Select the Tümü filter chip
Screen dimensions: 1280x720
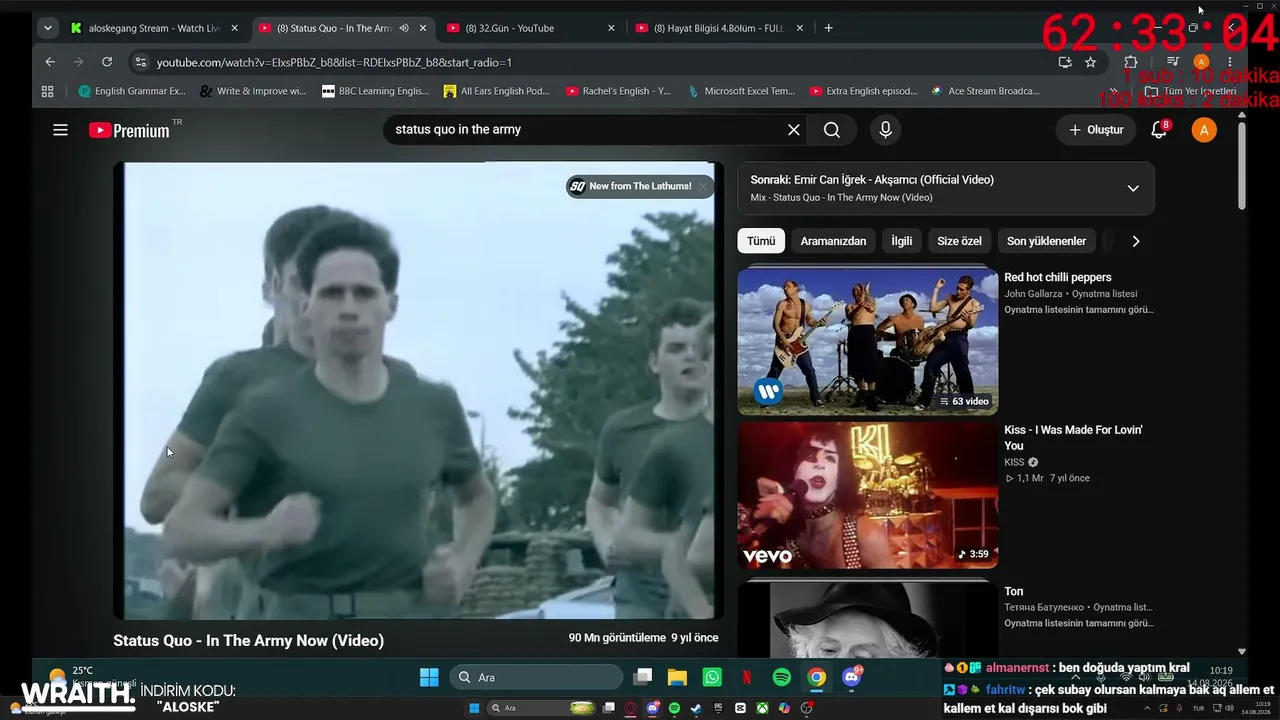pos(761,241)
